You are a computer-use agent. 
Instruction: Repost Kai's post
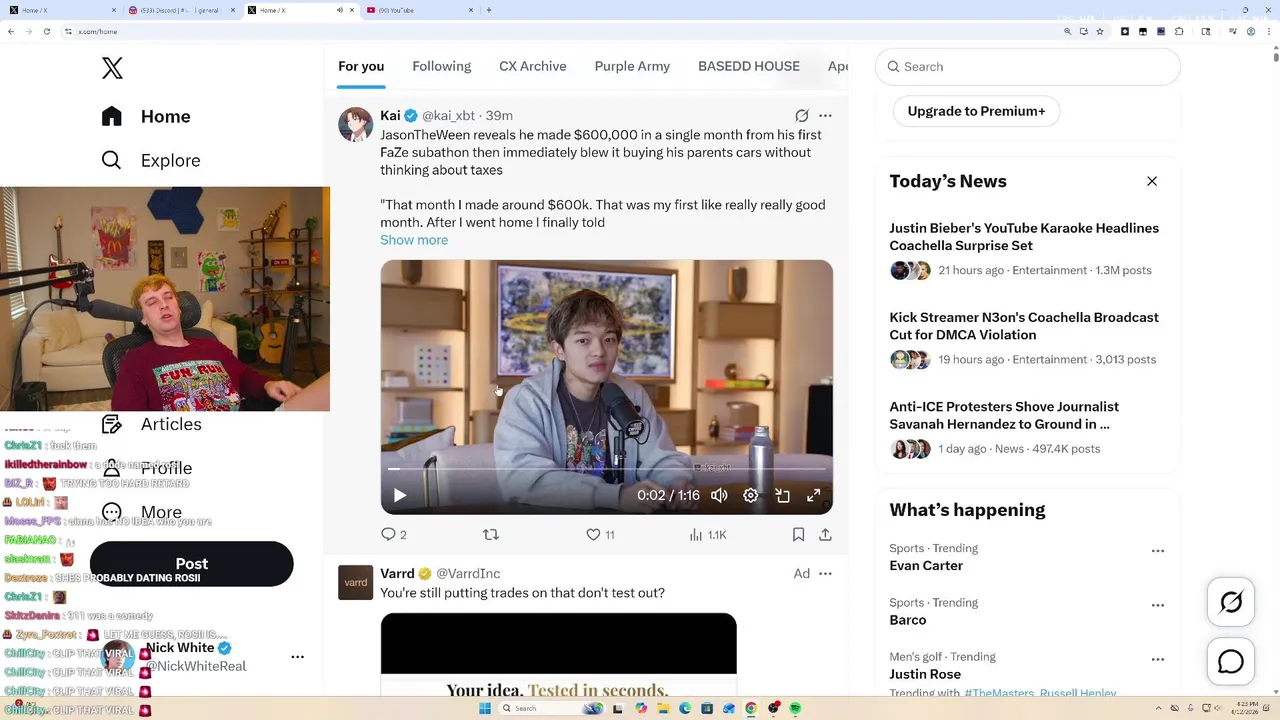(490, 535)
